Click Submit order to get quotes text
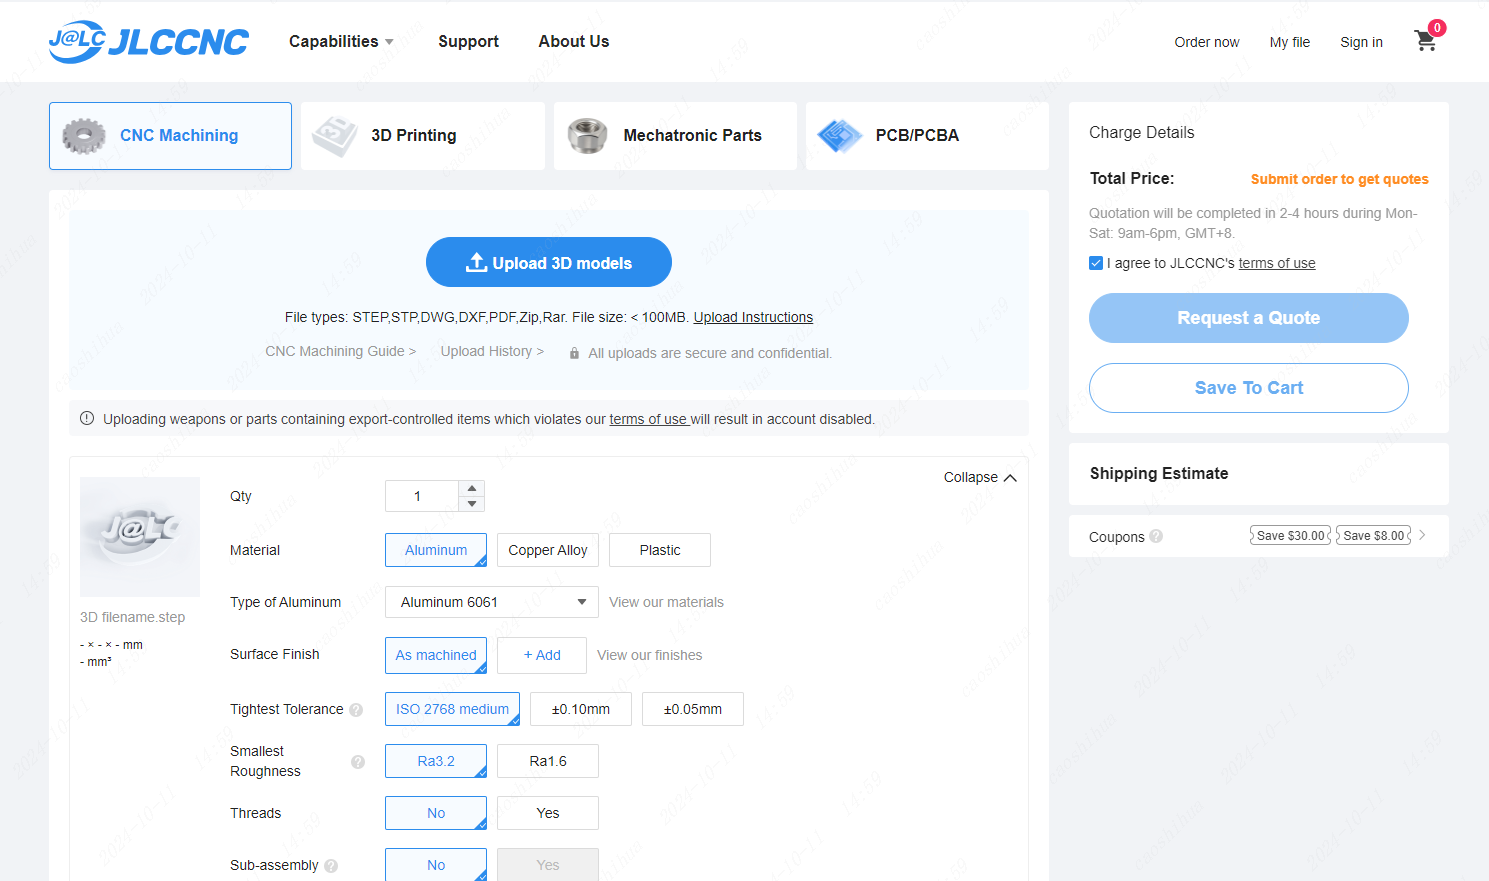The height and width of the screenshot is (881, 1489). [x=1339, y=179]
